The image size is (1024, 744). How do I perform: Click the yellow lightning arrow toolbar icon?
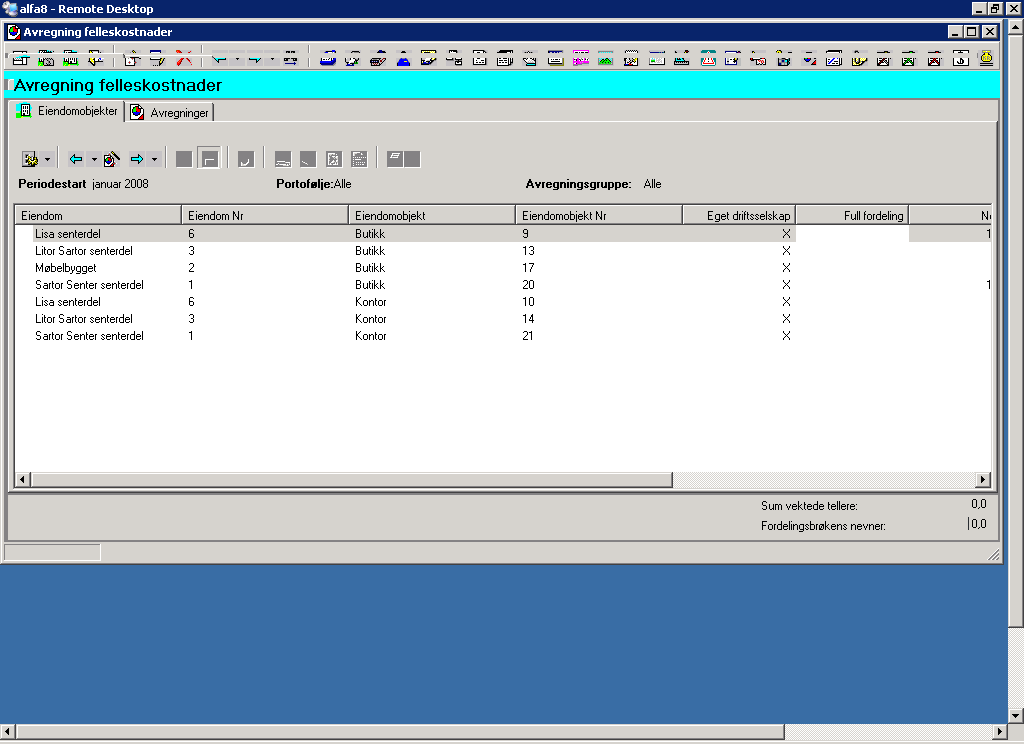[96, 59]
